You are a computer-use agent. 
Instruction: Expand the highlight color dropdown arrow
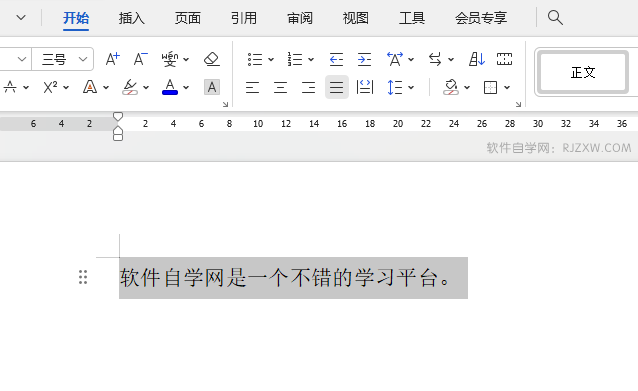(146, 87)
